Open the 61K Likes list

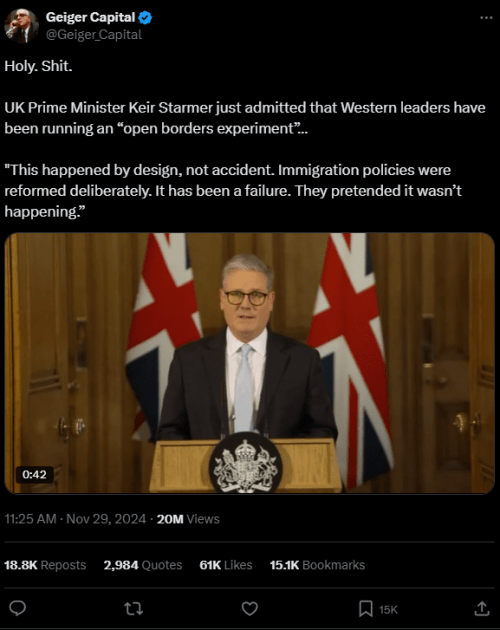(226, 565)
